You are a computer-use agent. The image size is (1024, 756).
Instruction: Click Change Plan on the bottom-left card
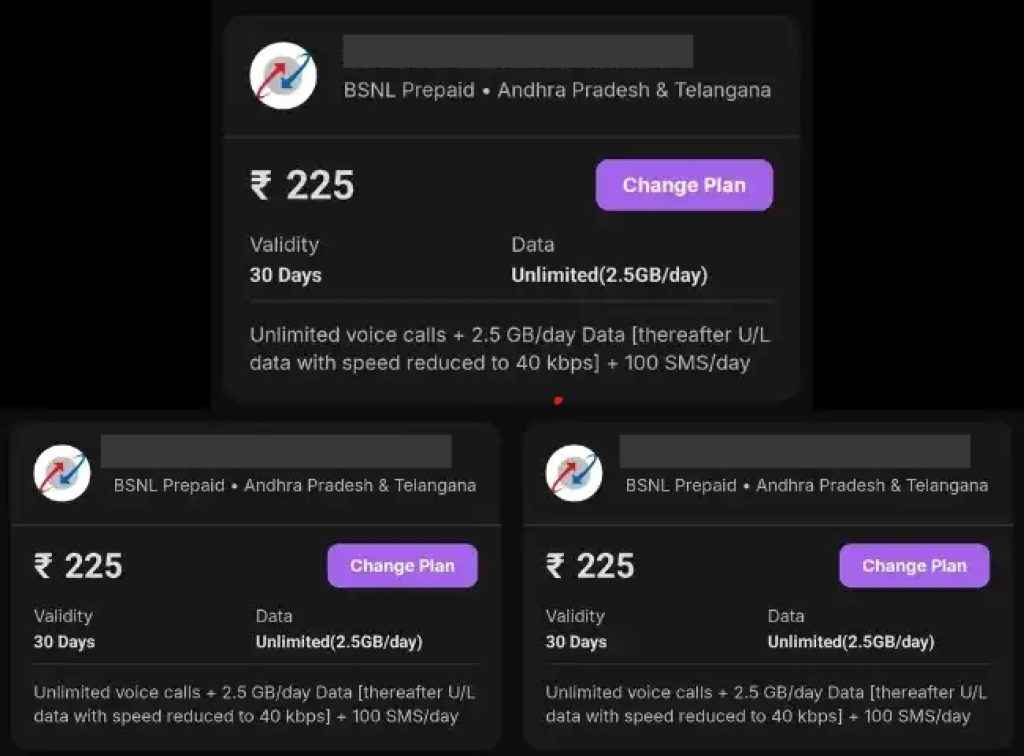pyautogui.click(x=402, y=565)
